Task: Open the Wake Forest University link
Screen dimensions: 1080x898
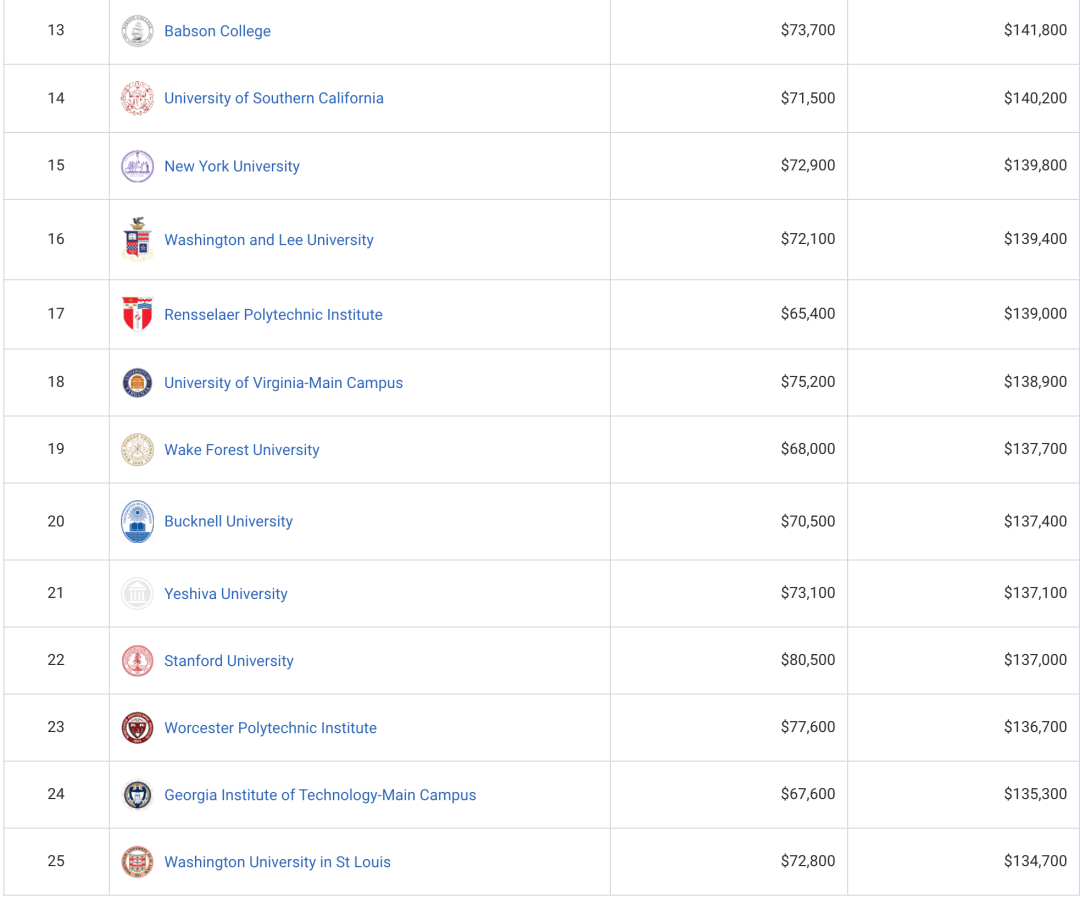Action: pyautogui.click(x=242, y=450)
